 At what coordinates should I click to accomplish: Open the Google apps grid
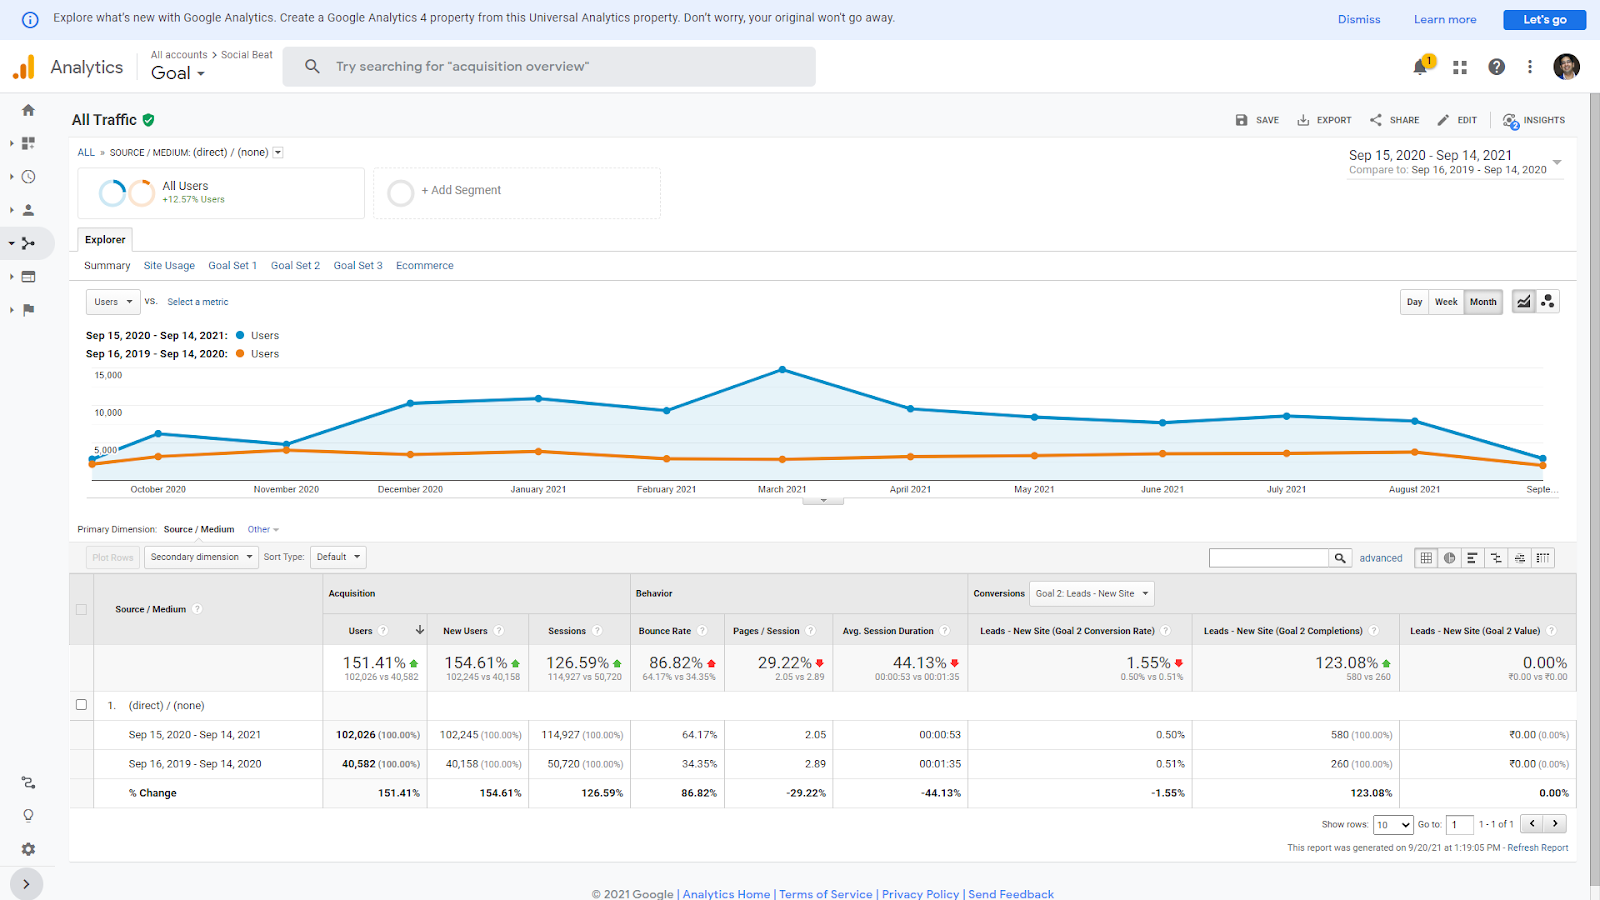click(1460, 67)
